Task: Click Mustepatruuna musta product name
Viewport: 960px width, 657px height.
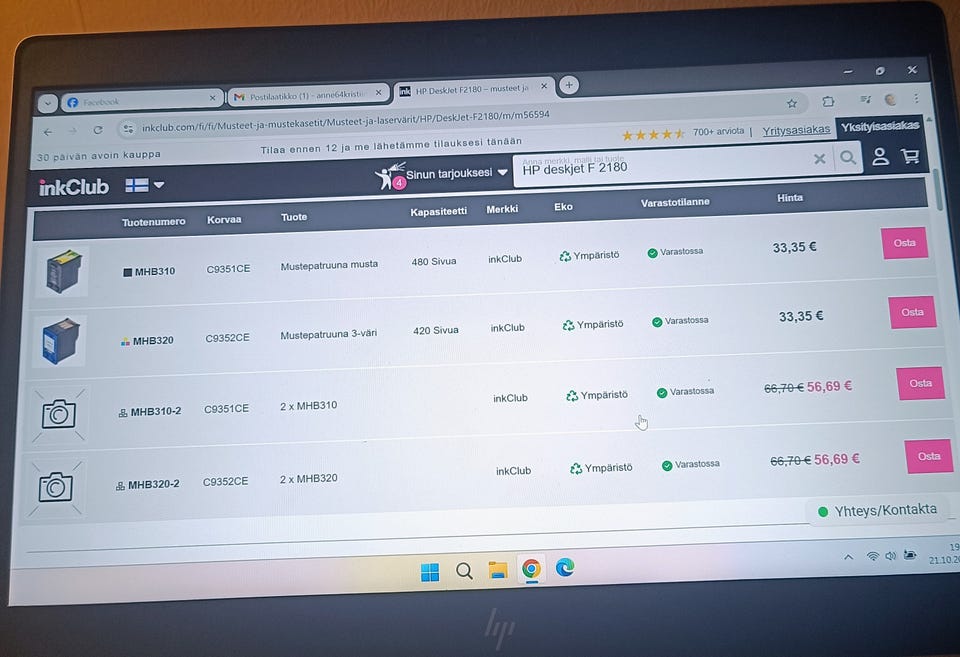Action: [x=329, y=265]
